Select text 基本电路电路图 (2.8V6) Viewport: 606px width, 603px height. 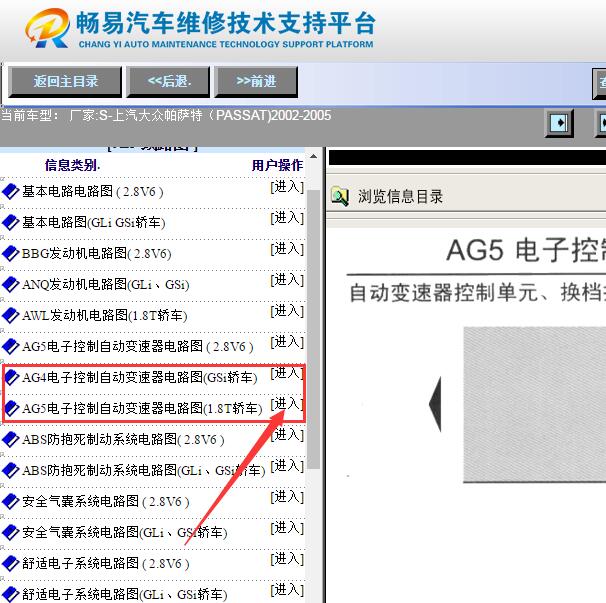pos(92,191)
